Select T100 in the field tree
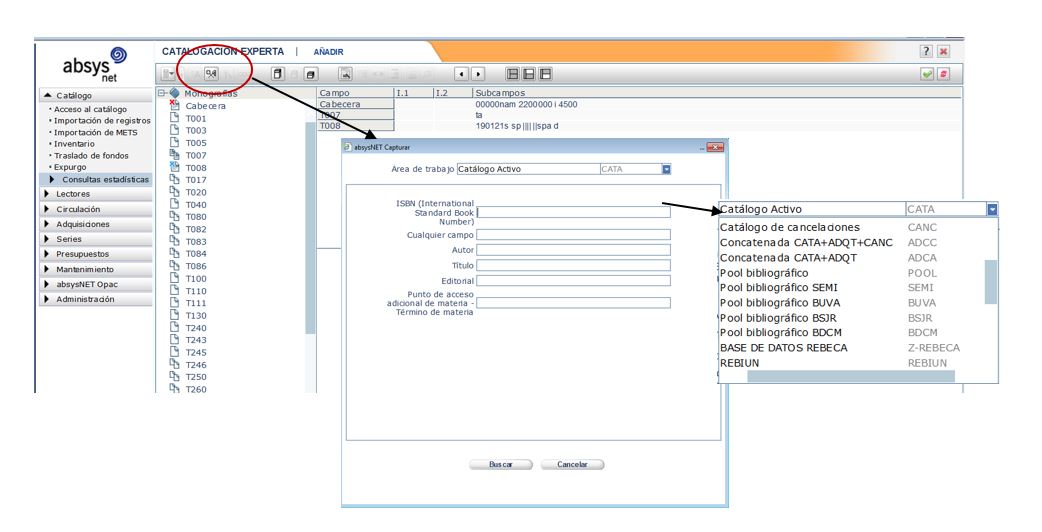Viewport: 1042px width, 532px height. pyautogui.click(x=196, y=278)
